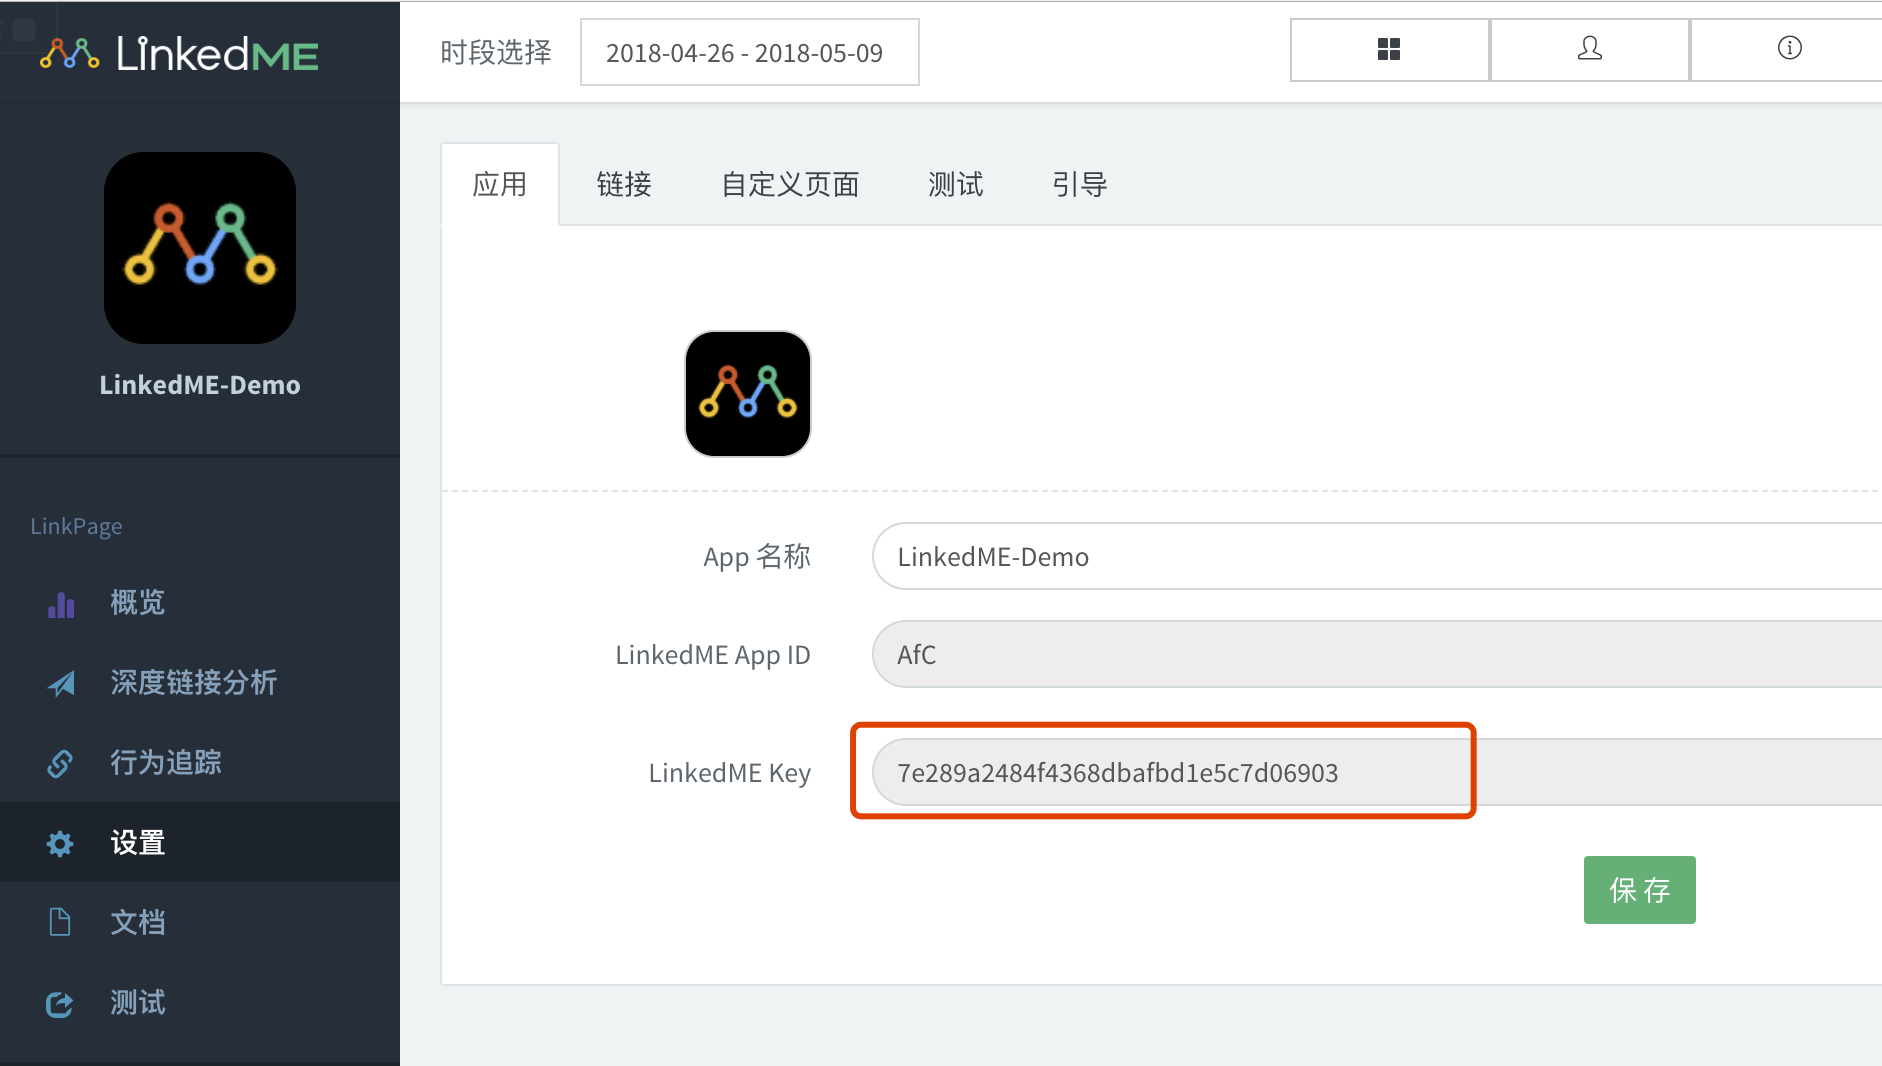Click the App 名称 input field
Image resolution: width=1882 pixels, height=1066 pixels.
click(1377, 556)
